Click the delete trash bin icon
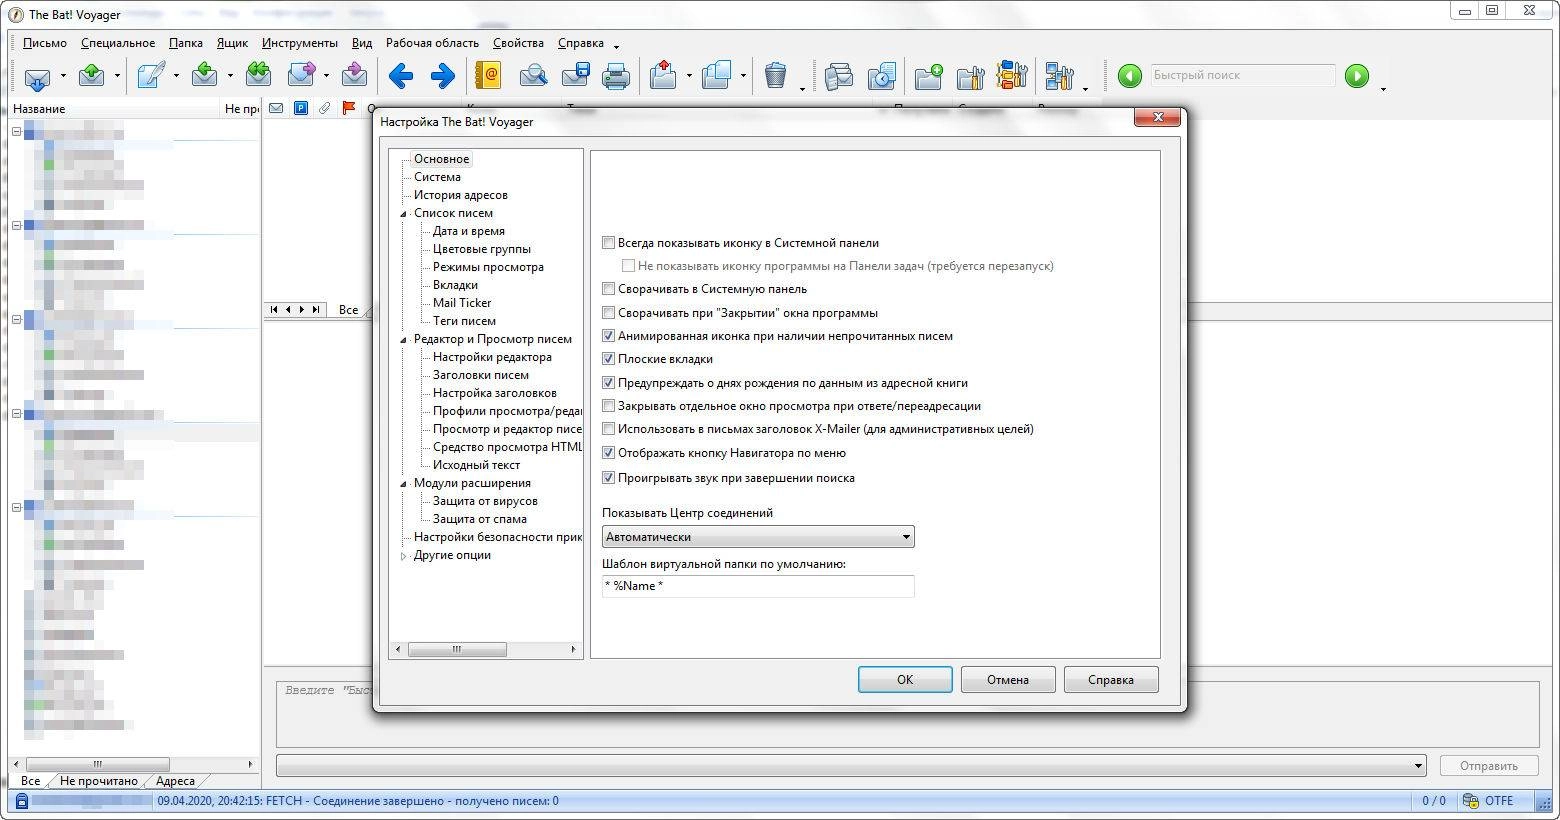The image size is (1560, 820). click(775, 76)
